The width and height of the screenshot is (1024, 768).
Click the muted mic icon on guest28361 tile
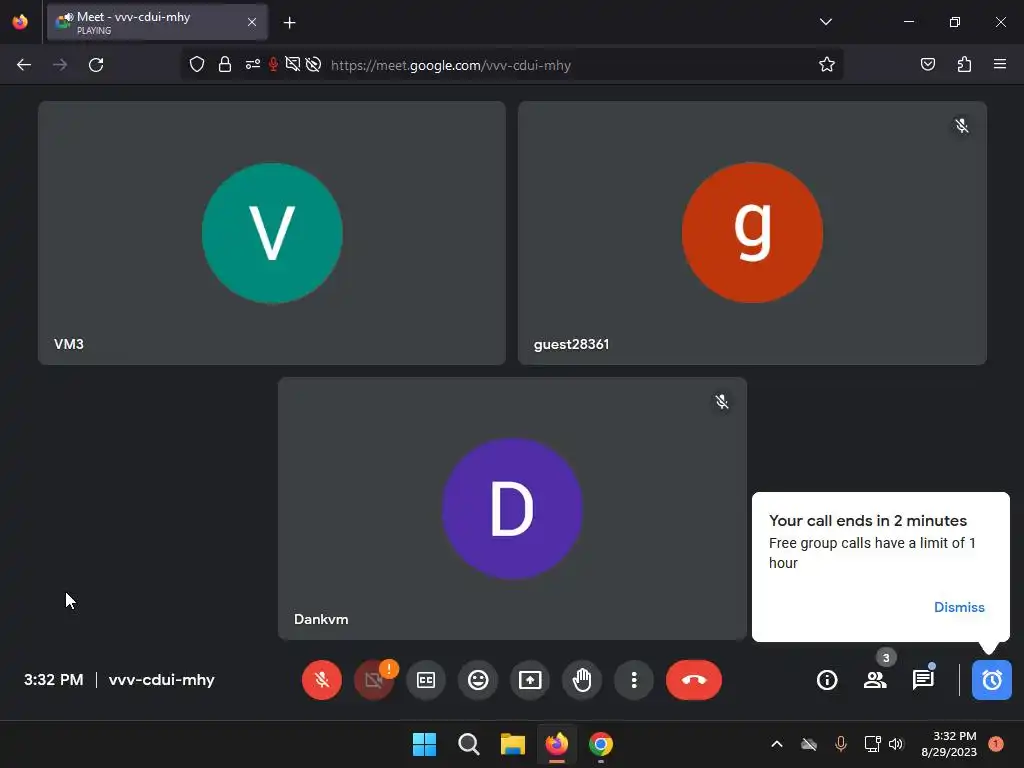[x=961, y=125]
